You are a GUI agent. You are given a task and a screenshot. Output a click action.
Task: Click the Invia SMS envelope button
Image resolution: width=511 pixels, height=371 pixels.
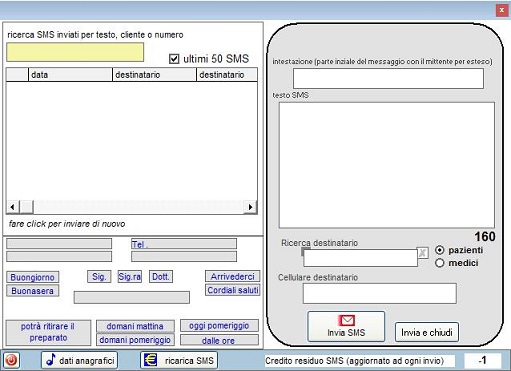(346, 326)
